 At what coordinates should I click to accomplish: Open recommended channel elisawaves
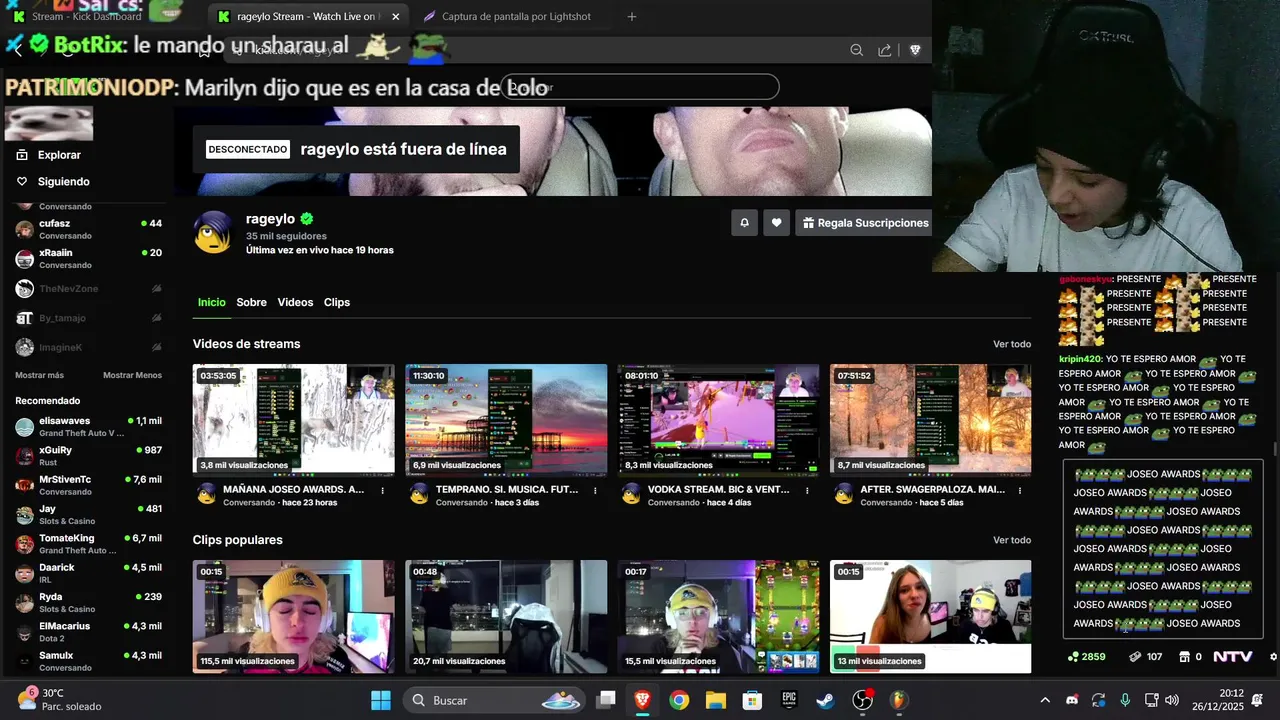(88, 427)
